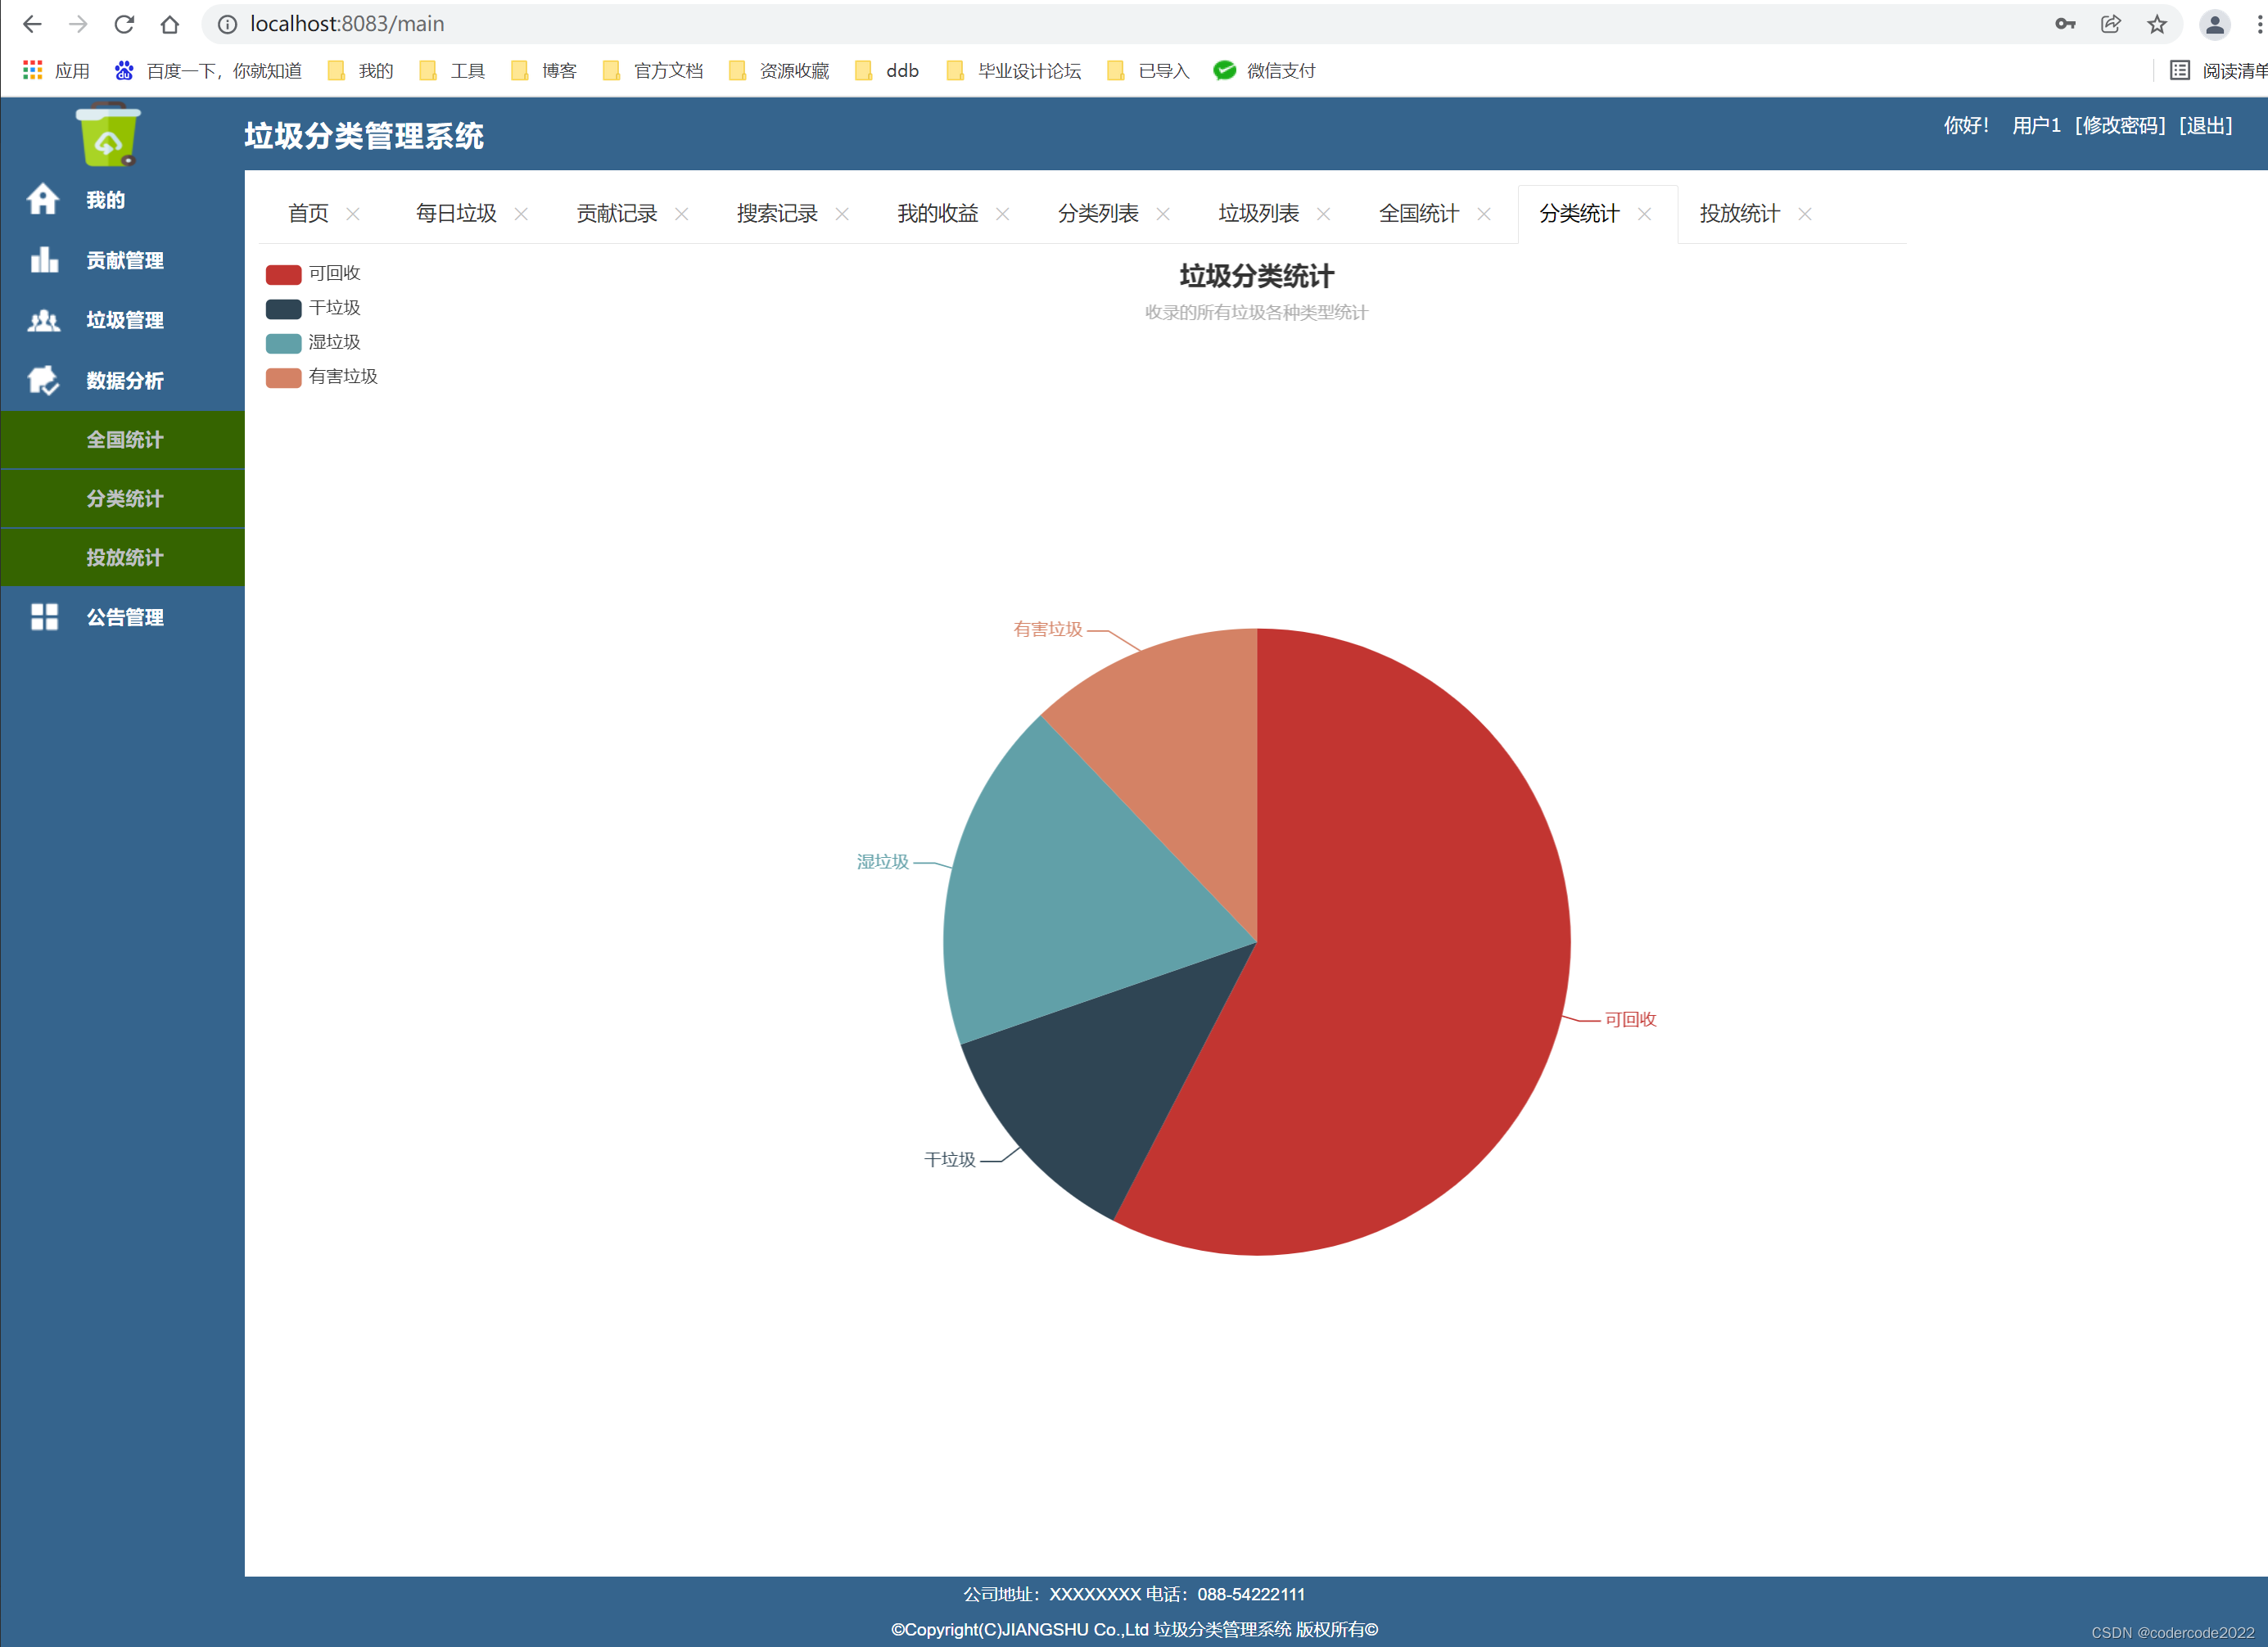Open the 投放统计 submenu item
The width and height of the screenshot is (2268, 1647).
(x=124, y=557)
